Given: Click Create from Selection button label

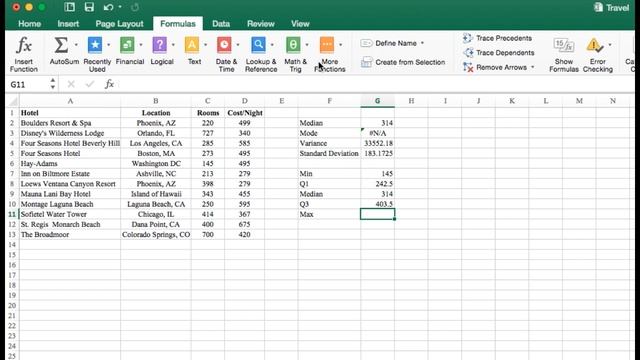Looking at the screenshot, I should [410, 62].
